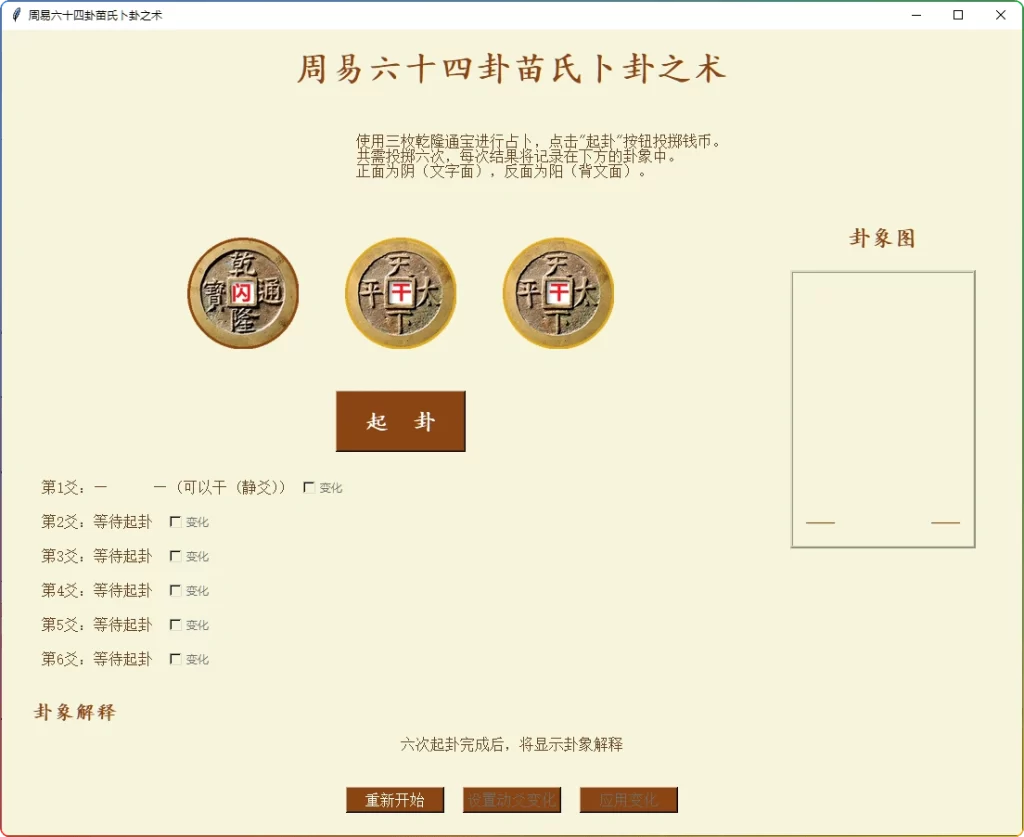This screenshot has height=837, width=1024.
Task: Check the 变化 box next to 第3爻
Action: coord(176,556)
